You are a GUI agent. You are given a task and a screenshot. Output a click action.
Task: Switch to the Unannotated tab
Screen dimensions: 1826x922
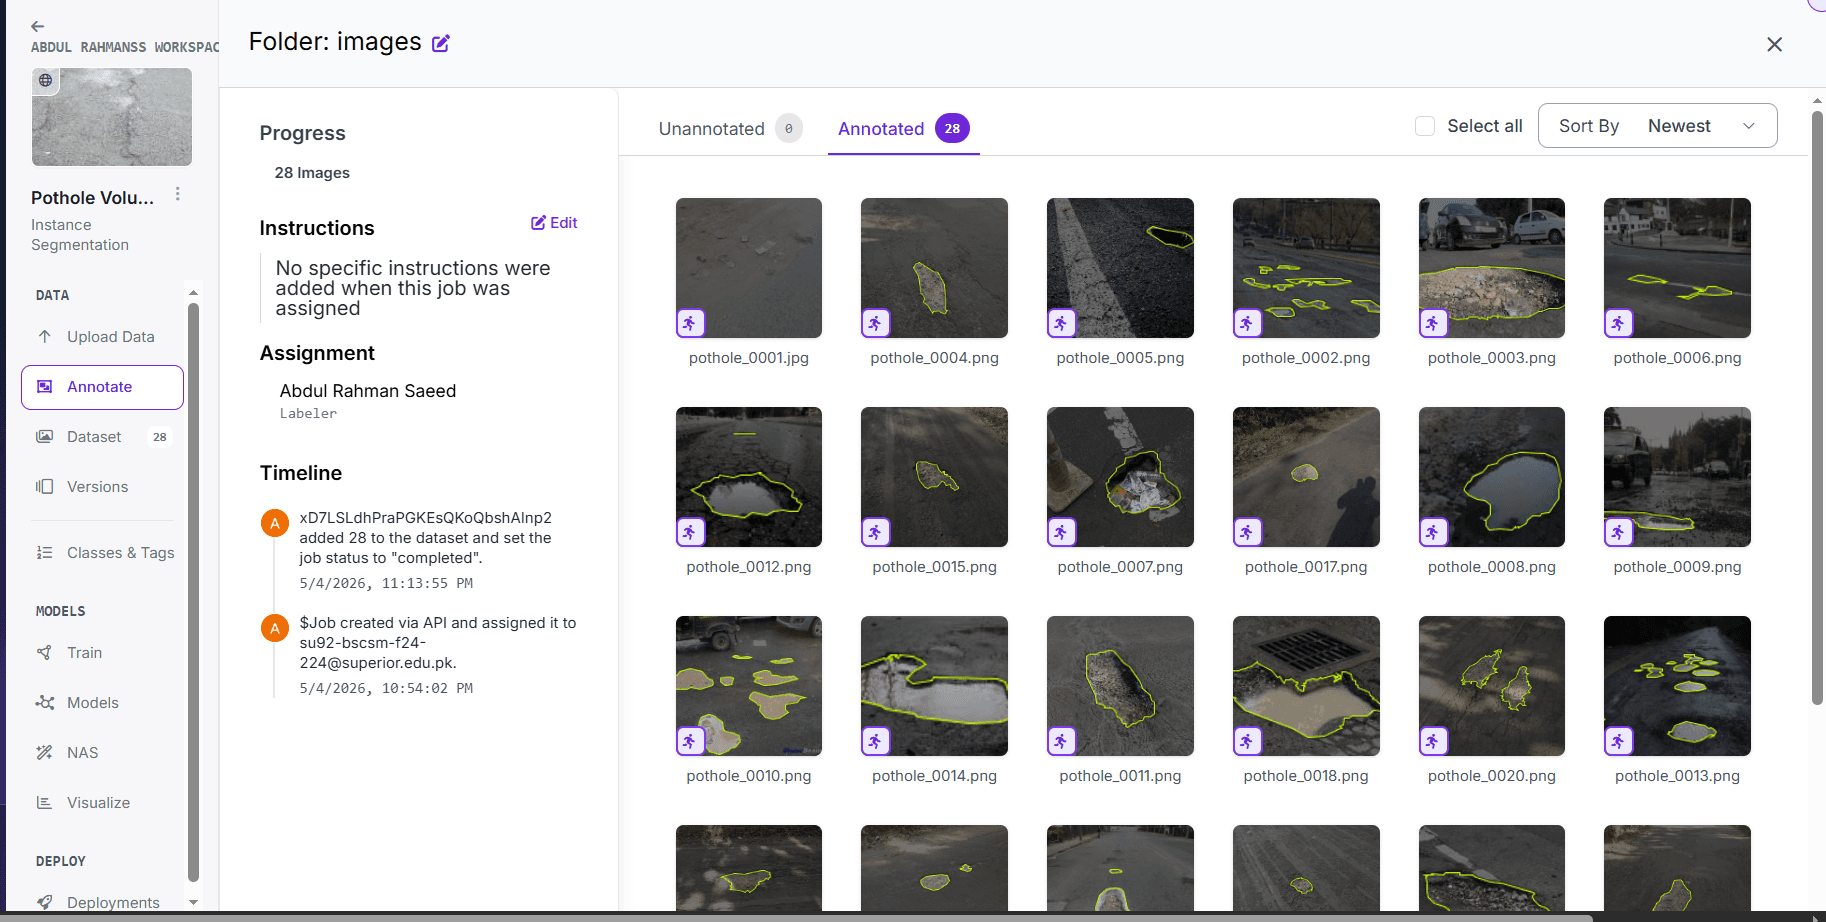pyautogui.click(x=730, y=129)
